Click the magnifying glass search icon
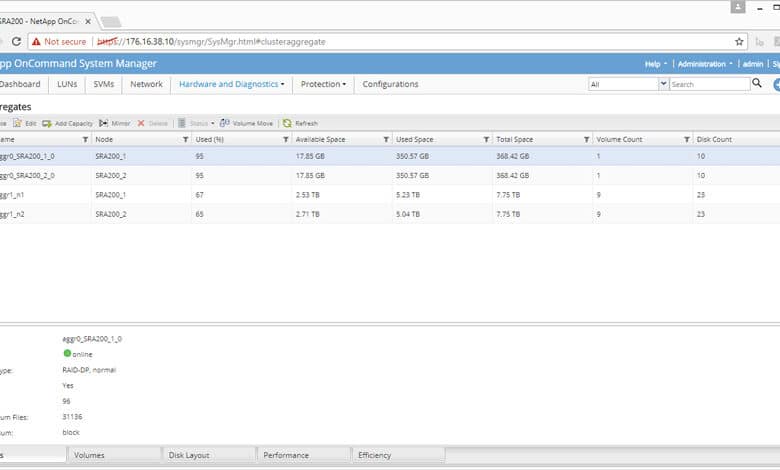Screen dimensions: 780x470 757,83
